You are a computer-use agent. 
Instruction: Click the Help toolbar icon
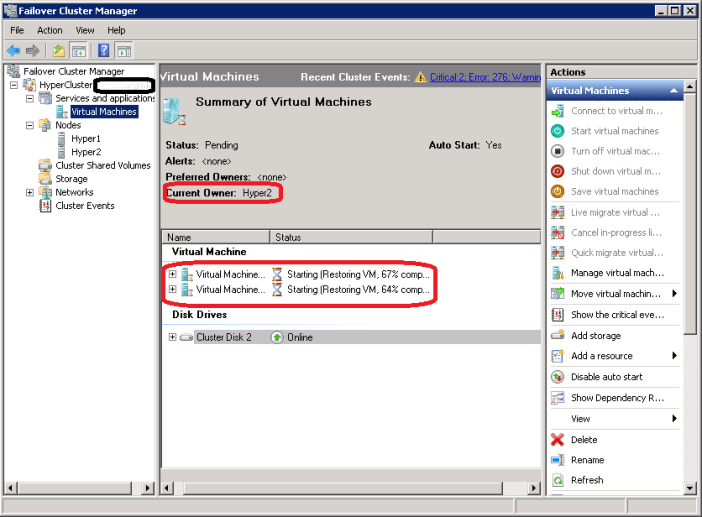pyautogui.click(x=103, y=50)
